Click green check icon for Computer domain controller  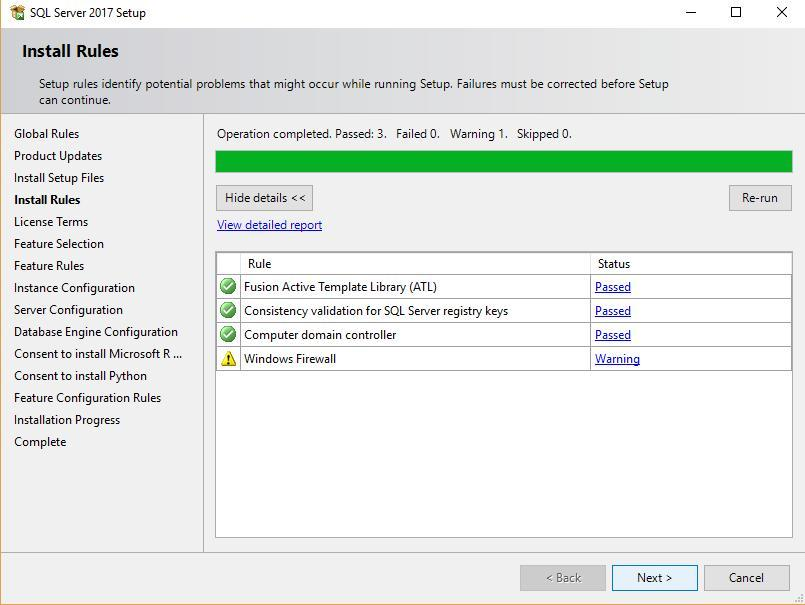pyautogui.click(x=228, y=334)
